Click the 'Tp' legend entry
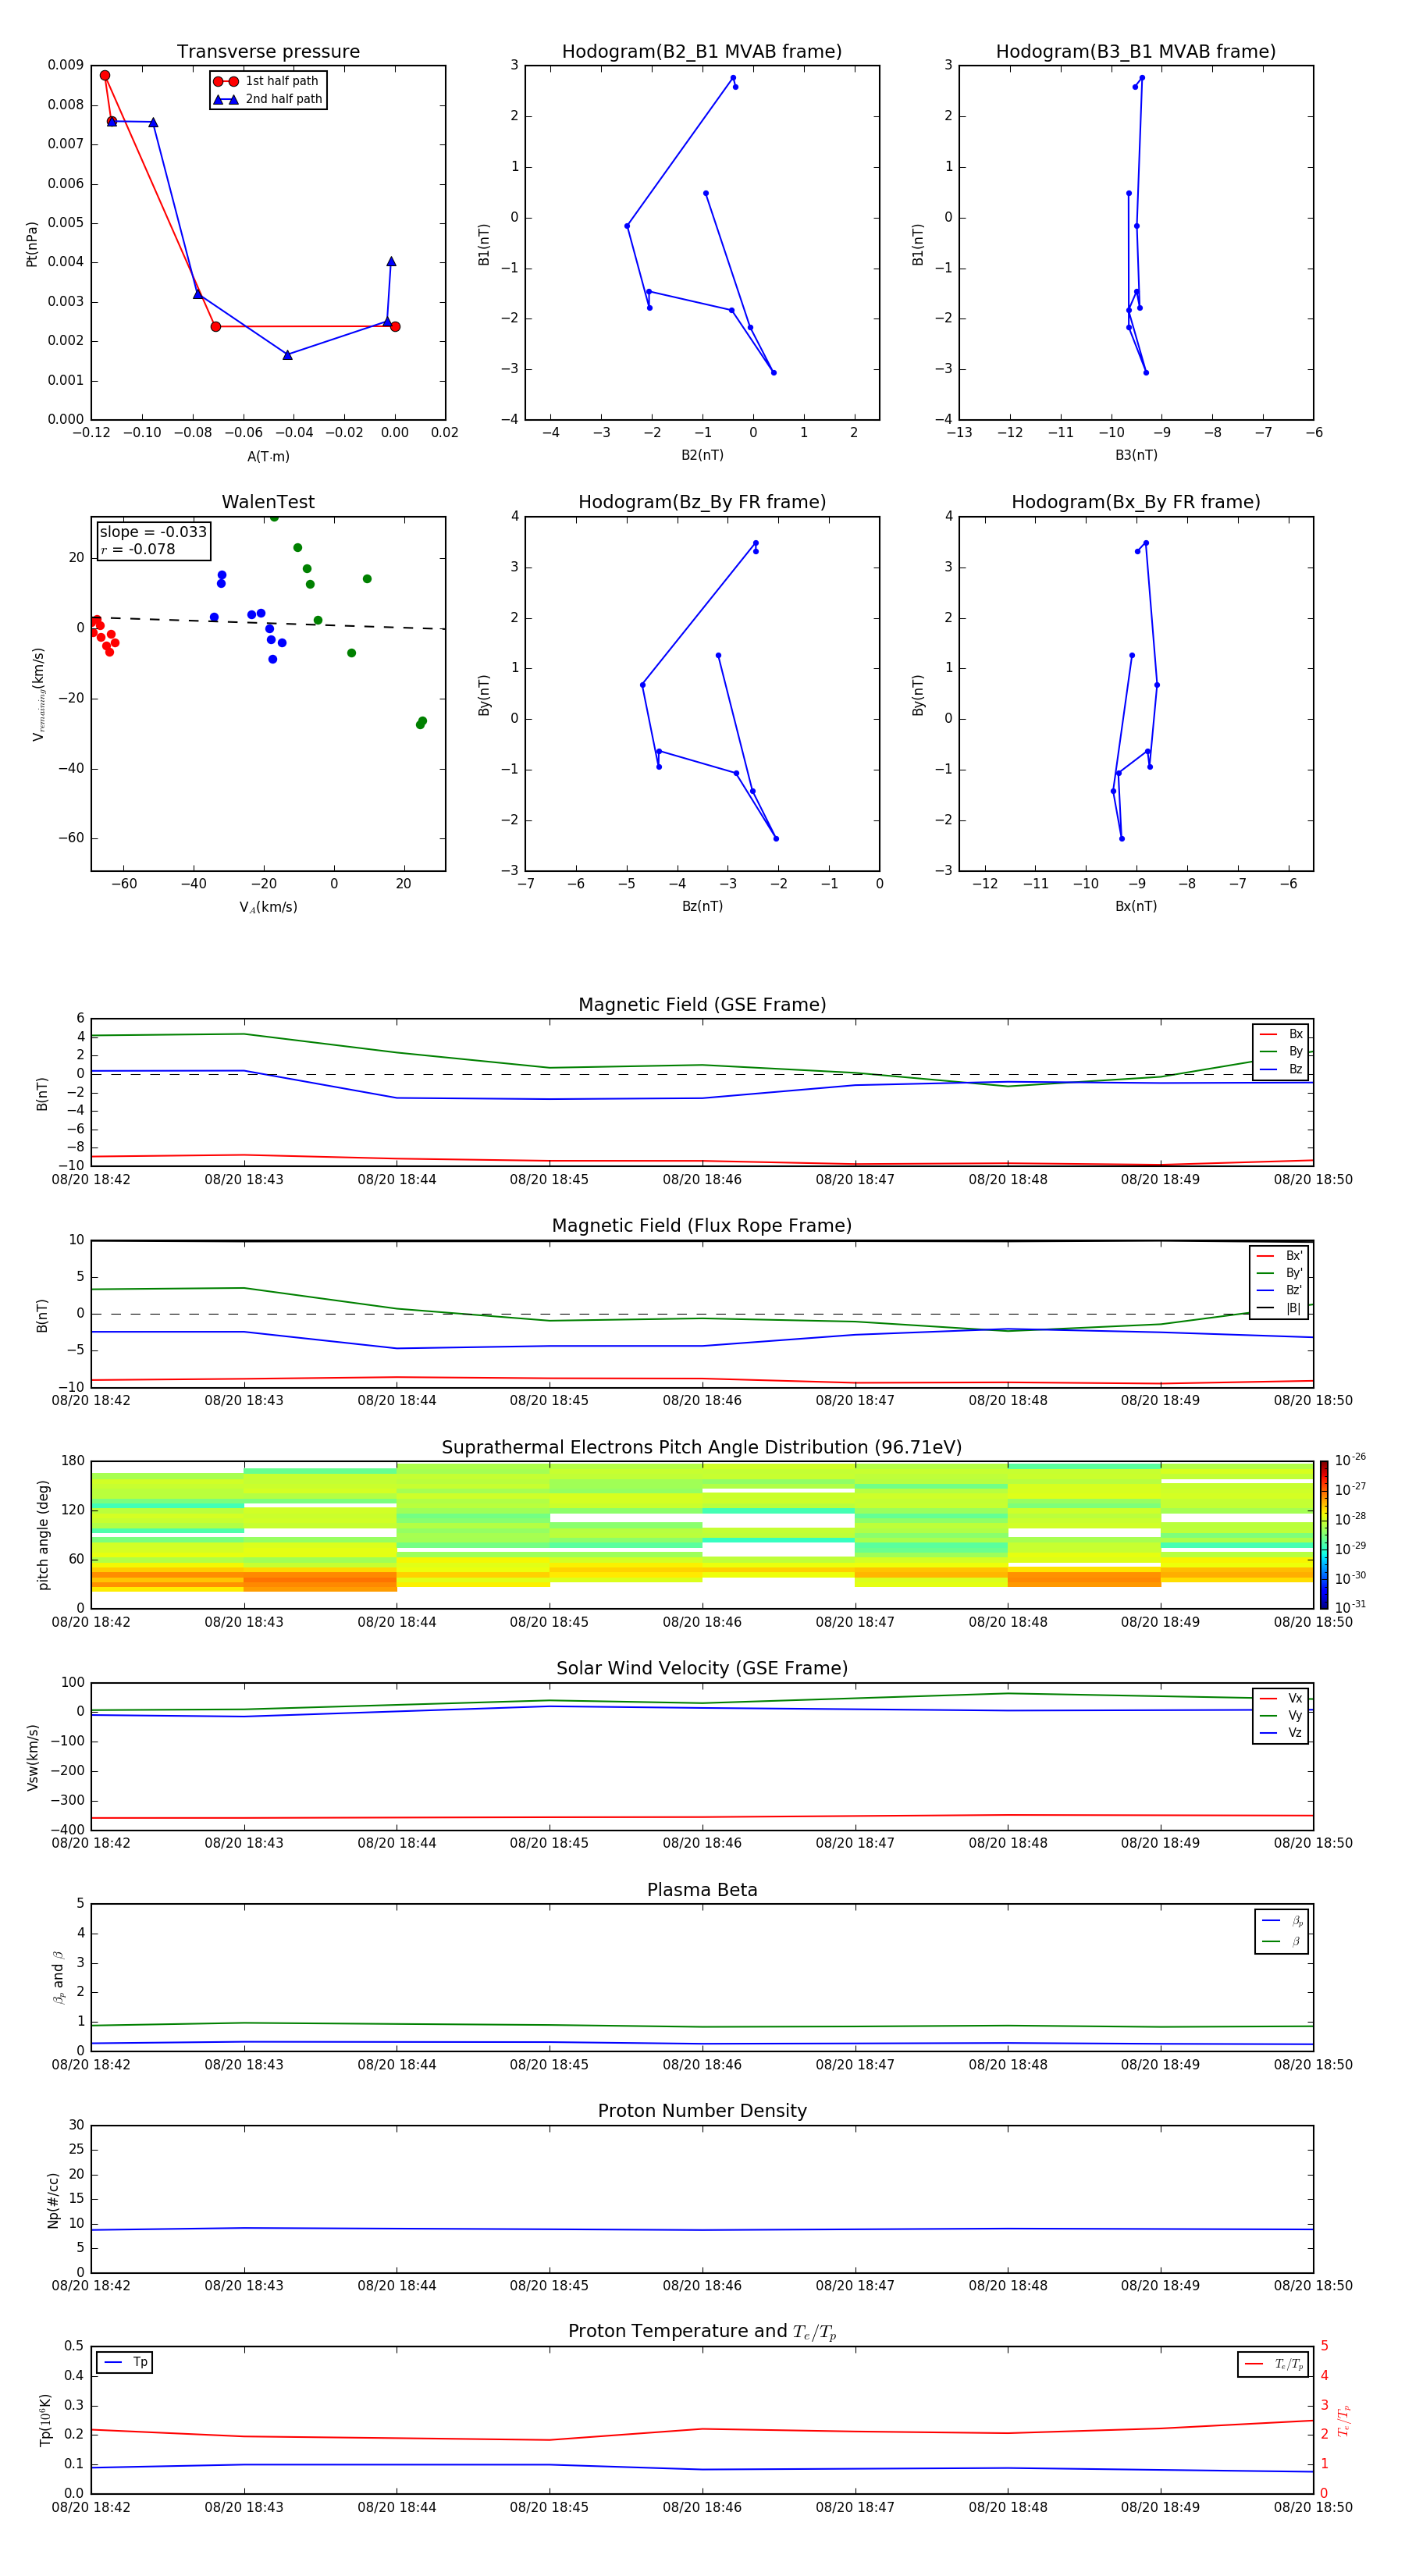Viewport: 1405px width, 2576px height. click(x=126, y=2362)
